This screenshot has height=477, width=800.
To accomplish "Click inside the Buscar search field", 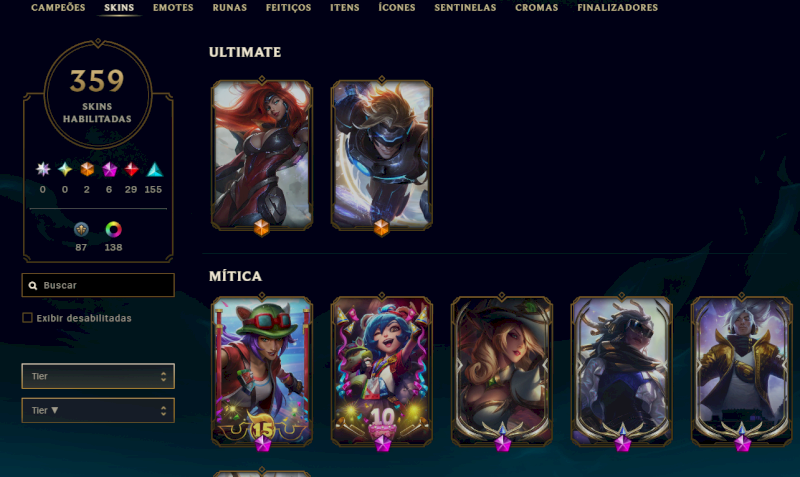I will click(x=98, y=285).
